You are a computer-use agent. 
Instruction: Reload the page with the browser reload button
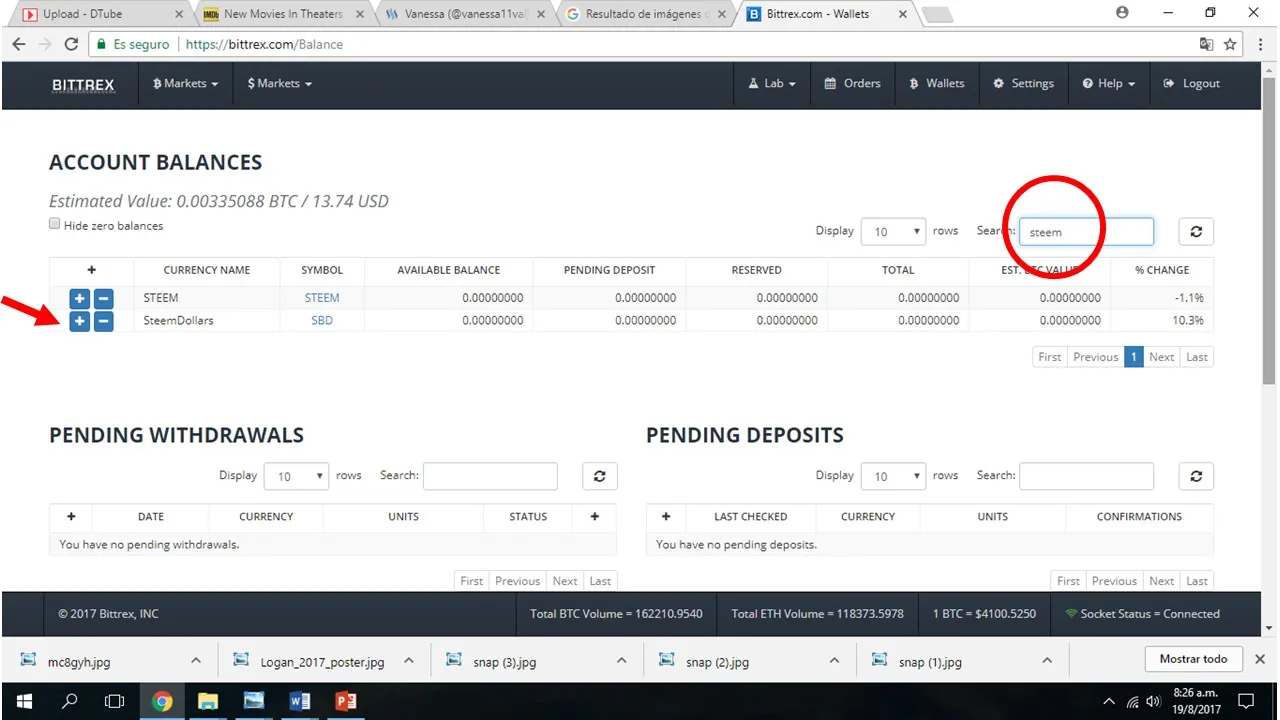71,44
